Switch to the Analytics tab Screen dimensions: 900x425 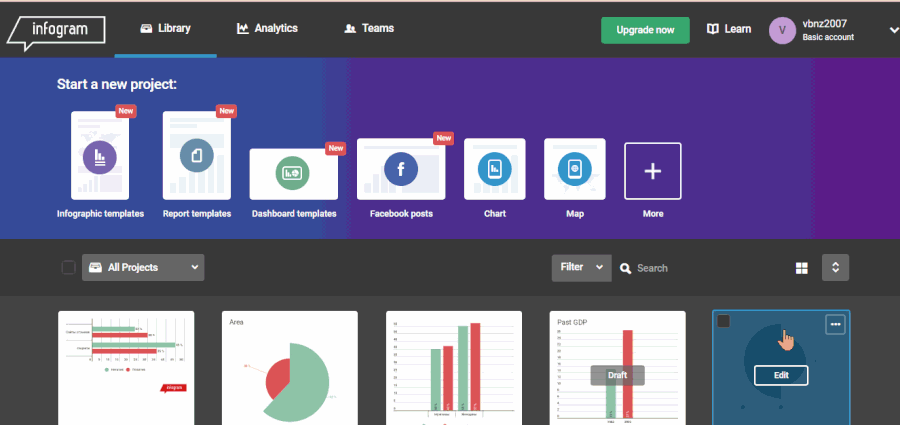pos(267,28)
